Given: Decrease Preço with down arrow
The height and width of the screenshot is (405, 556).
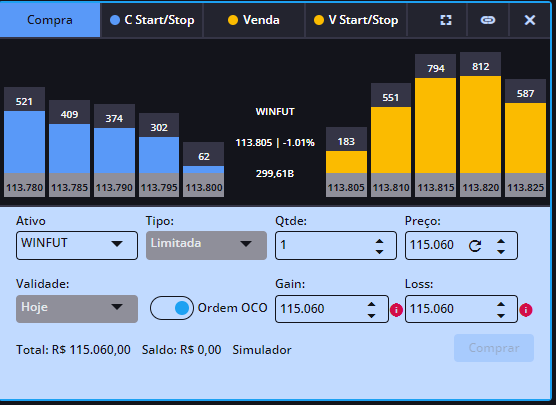Looking at the screenshot, I should point(501,252).
